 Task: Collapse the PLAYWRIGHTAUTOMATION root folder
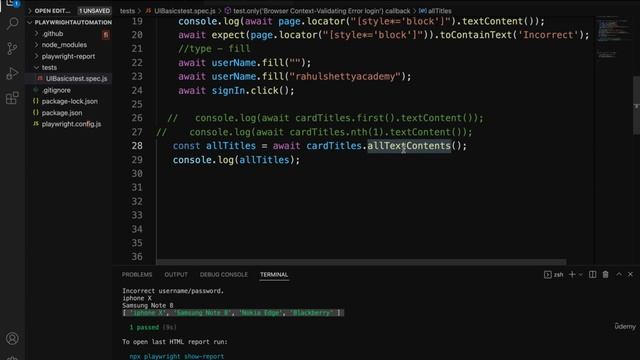click(x=69, y=22)
